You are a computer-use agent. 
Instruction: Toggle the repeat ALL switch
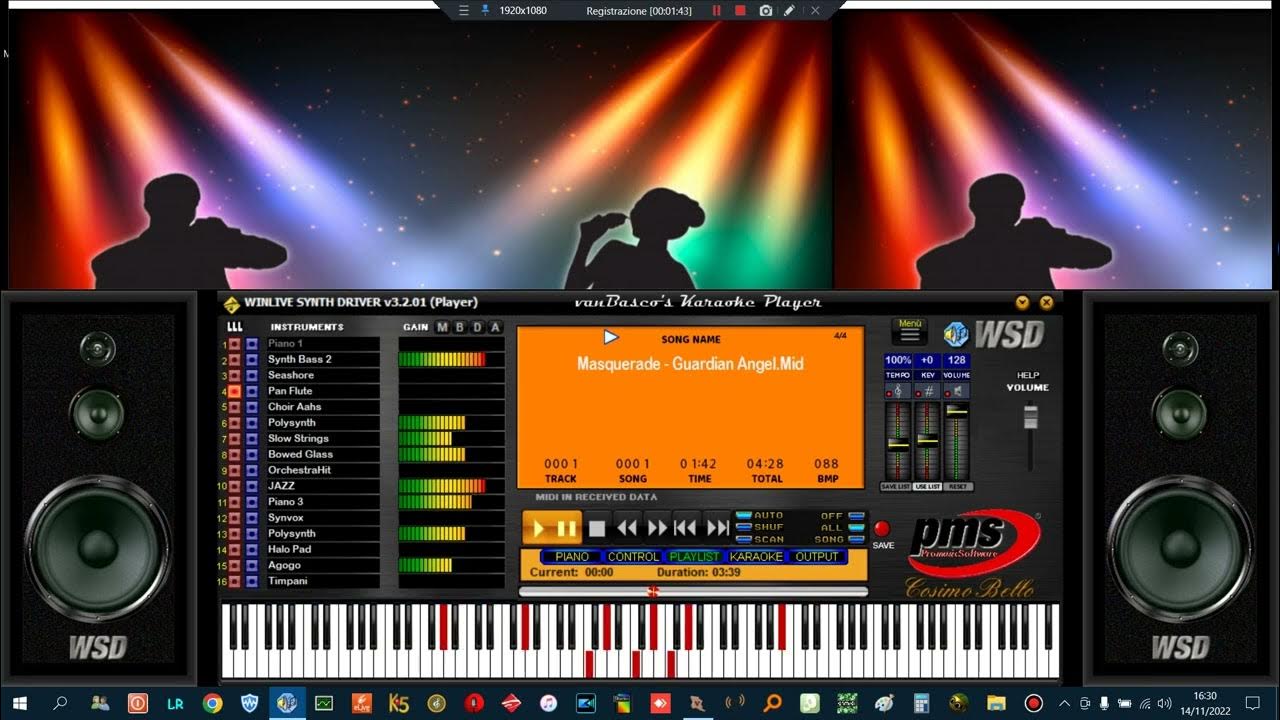tap(856, 528)
